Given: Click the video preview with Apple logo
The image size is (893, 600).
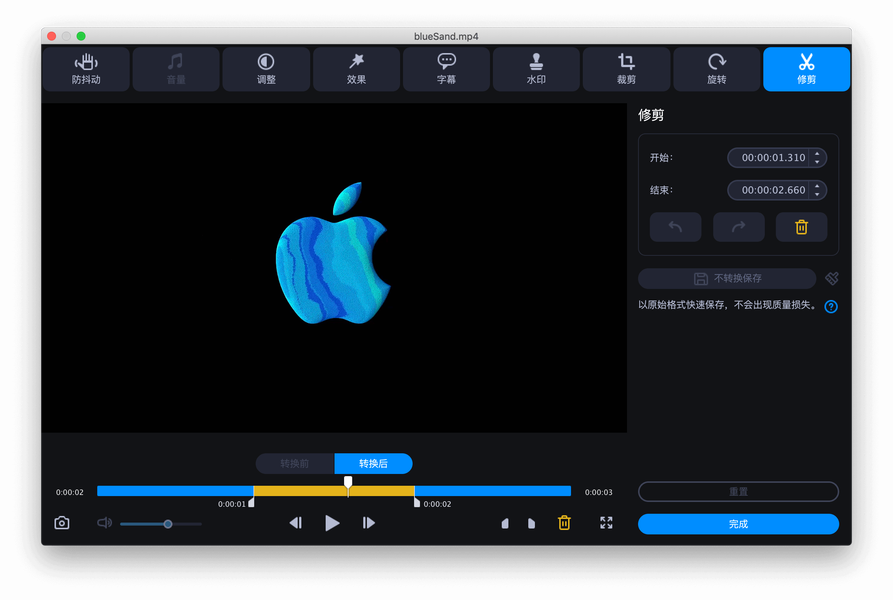Looking at the screenshot, I should pos(334,268).
